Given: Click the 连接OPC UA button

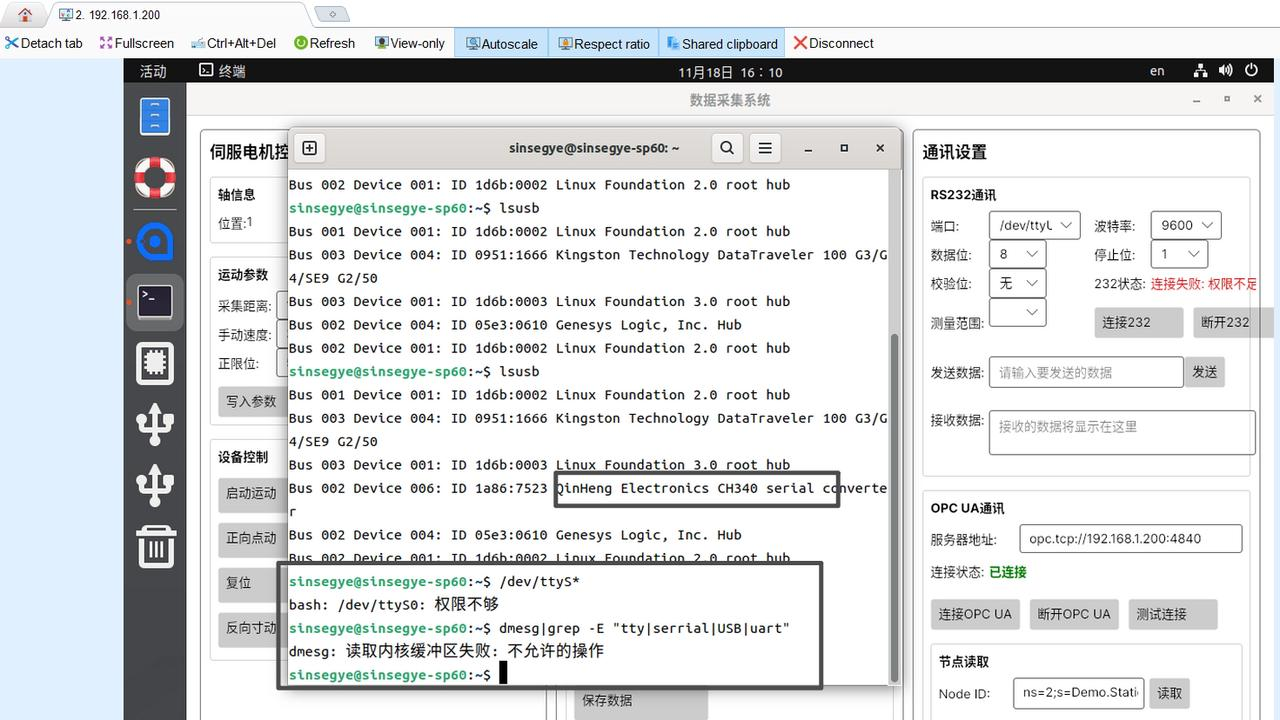Looking at the screenshot, I should tap(975, 614).
